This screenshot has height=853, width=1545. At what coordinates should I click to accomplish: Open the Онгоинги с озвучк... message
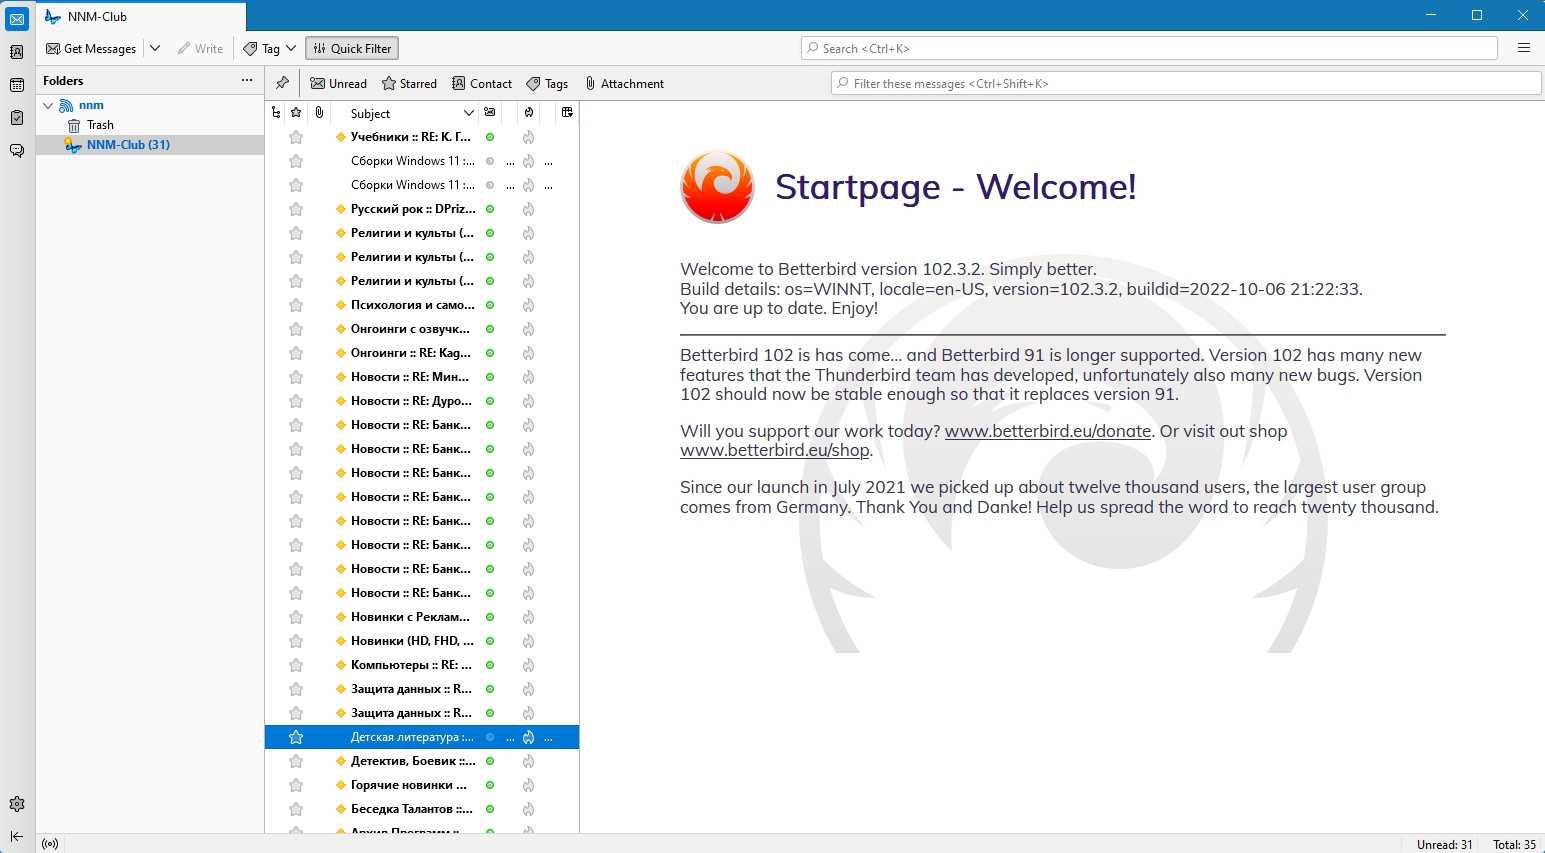click(410, 329)
